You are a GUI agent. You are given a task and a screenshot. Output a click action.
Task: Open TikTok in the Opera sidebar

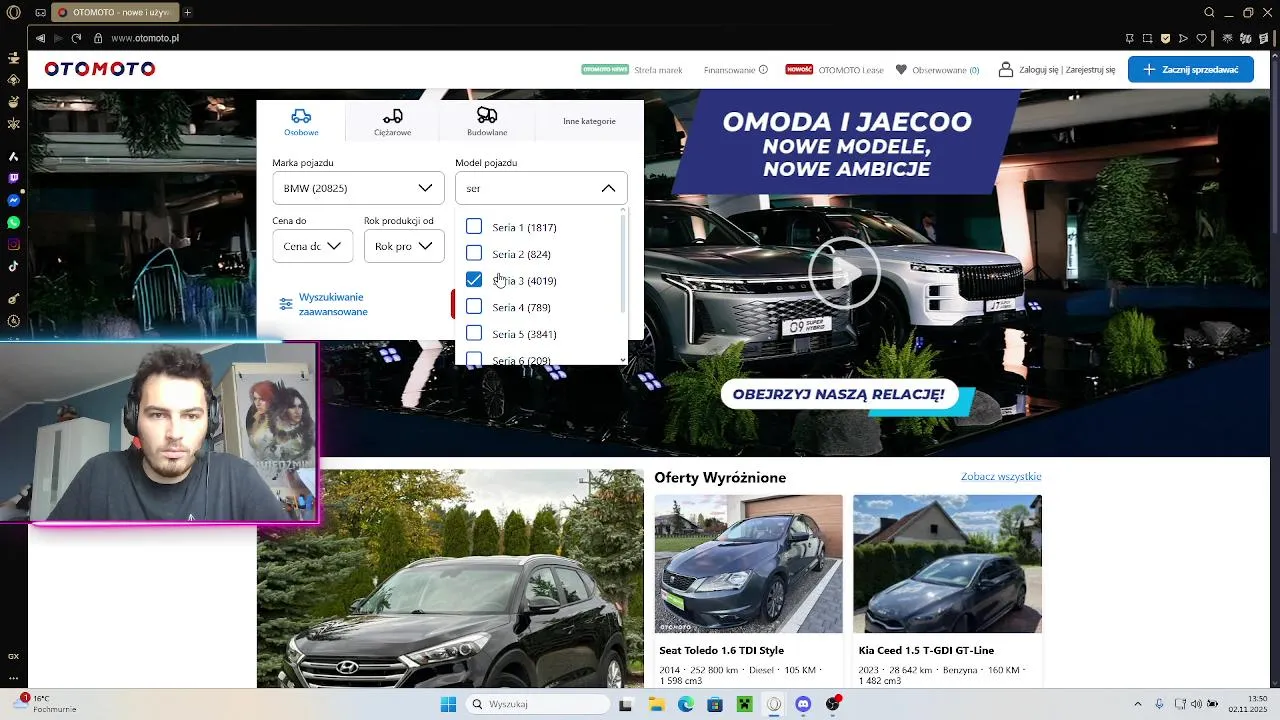[x=13, y=266]
